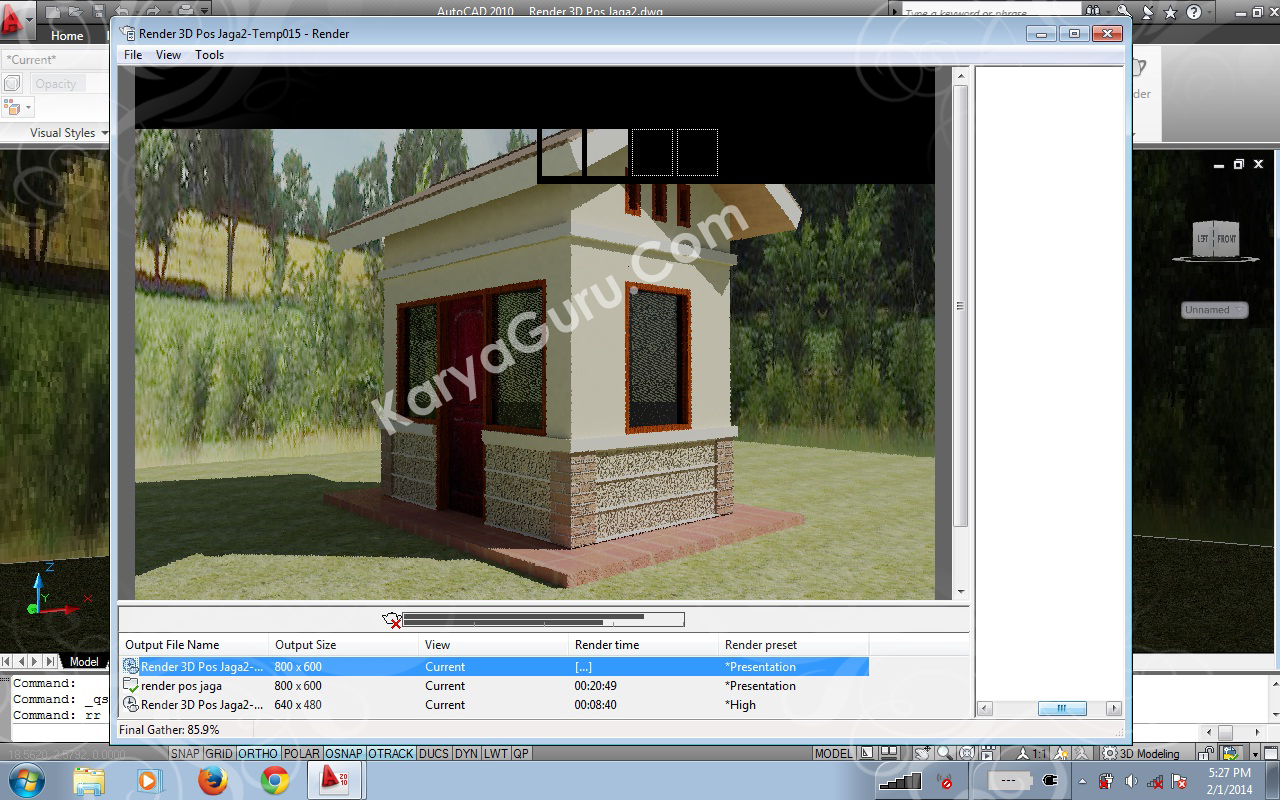Open Google Chrome from the taskbar
This screenshot has width=1280, height=800.
[x=274, y=780]
